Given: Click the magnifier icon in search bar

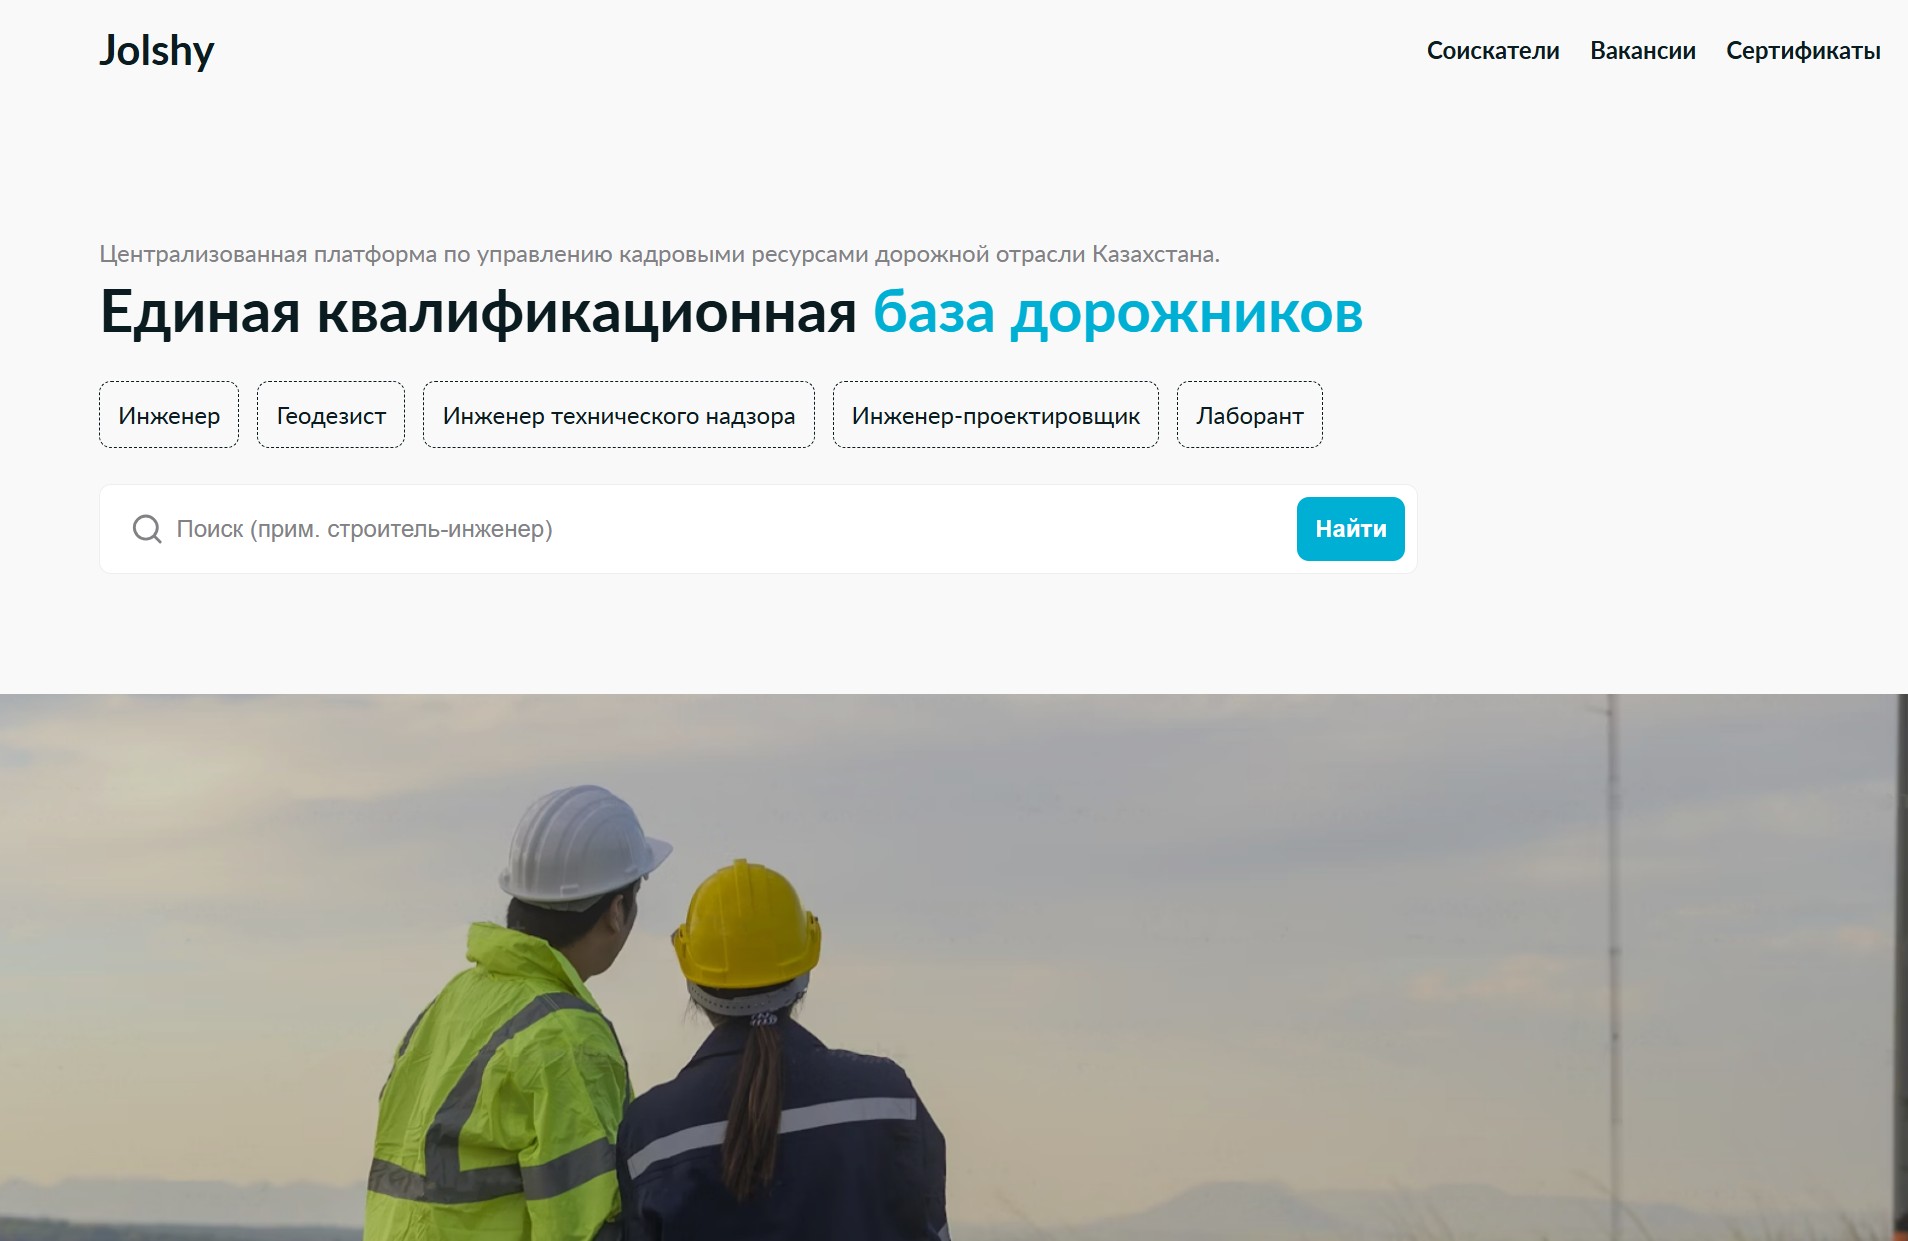Looking at the screenshot, I should pyautogui.click(x=147, y=529).
